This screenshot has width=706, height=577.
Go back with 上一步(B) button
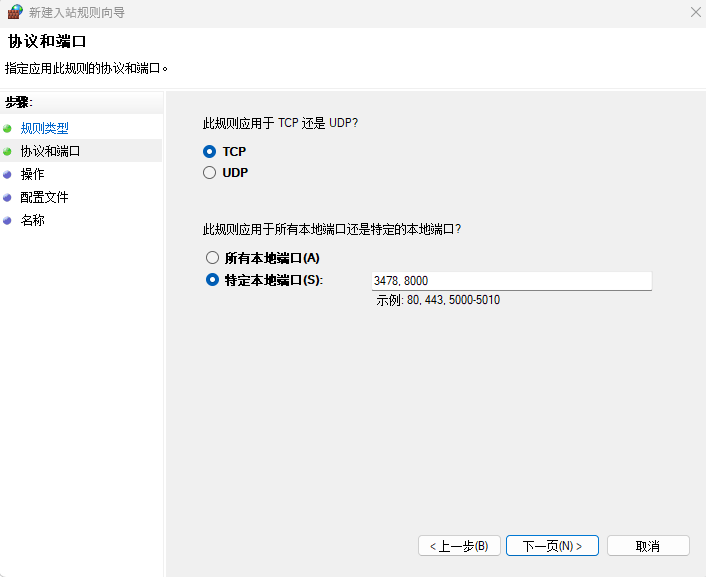click(x=459, y=546)
